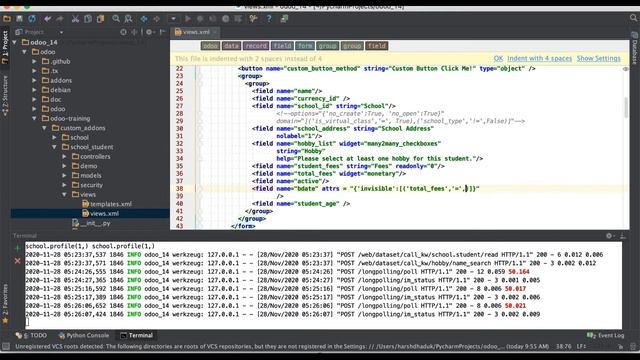Hide the Project panel using header icon
The height and width of the screenshot is (360, 640).
[162, 32]
